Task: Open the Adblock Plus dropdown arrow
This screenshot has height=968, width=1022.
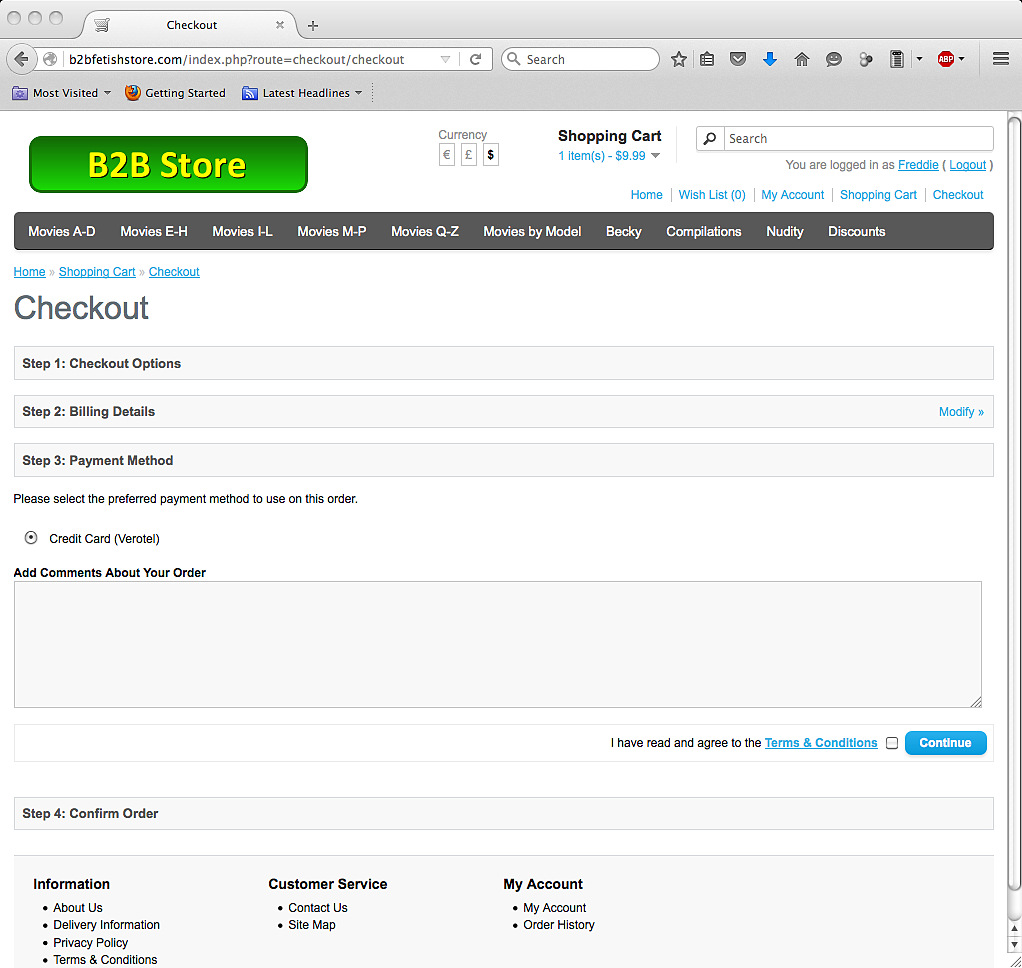Action: click(961, 59)
